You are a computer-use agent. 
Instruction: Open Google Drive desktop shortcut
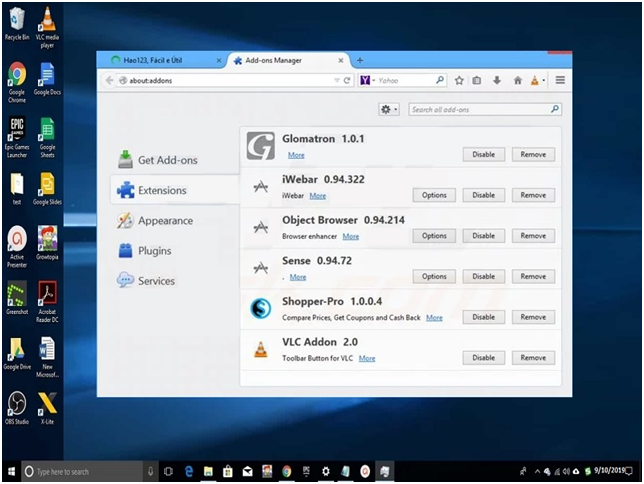pos(17,353)
